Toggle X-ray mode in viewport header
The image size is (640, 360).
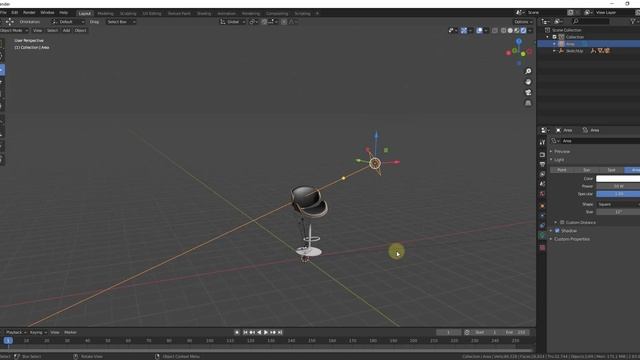(495, 30)
